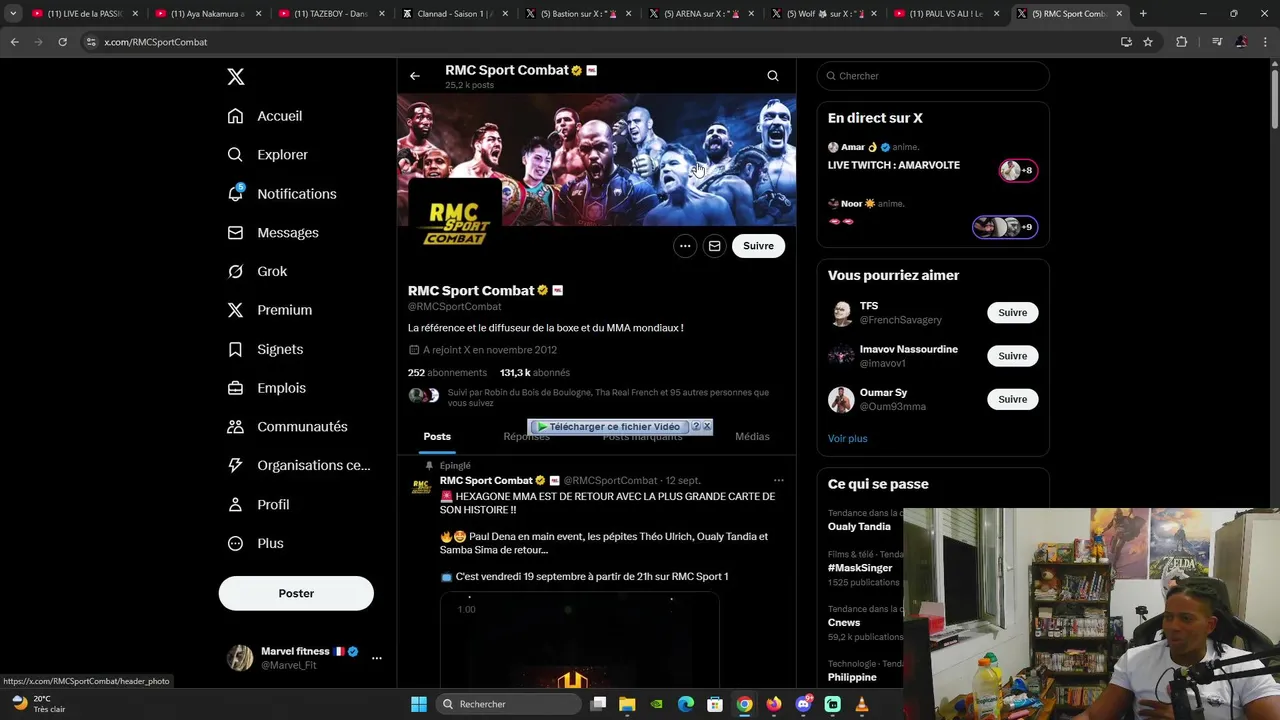Open the 252 abonnements list
The height and width of the screenshot is (720, 1280).
tap(447, 373)
